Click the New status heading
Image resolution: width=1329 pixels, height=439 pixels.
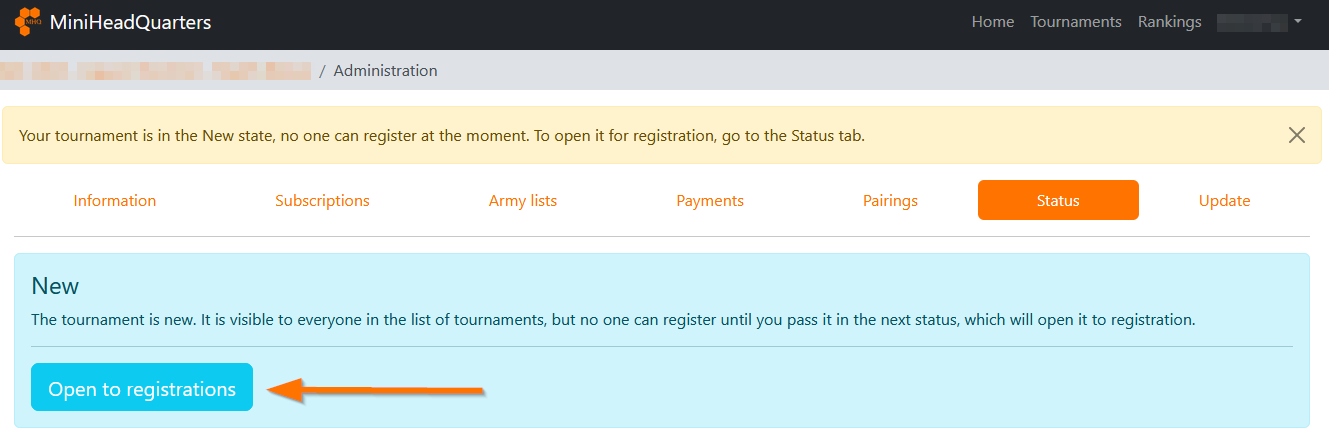pyautogui.click(x=55, y=286)
